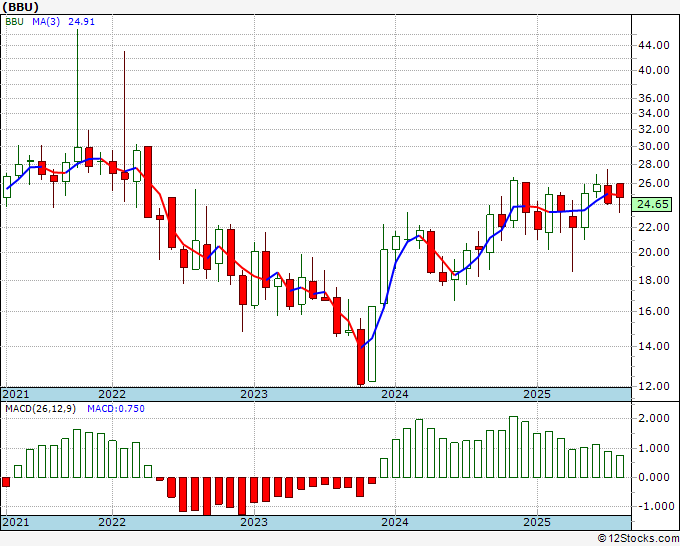Viewport: 680px width, 546px height.
Task: Click the 44.00 price axis label
Action: click(654, 45)
